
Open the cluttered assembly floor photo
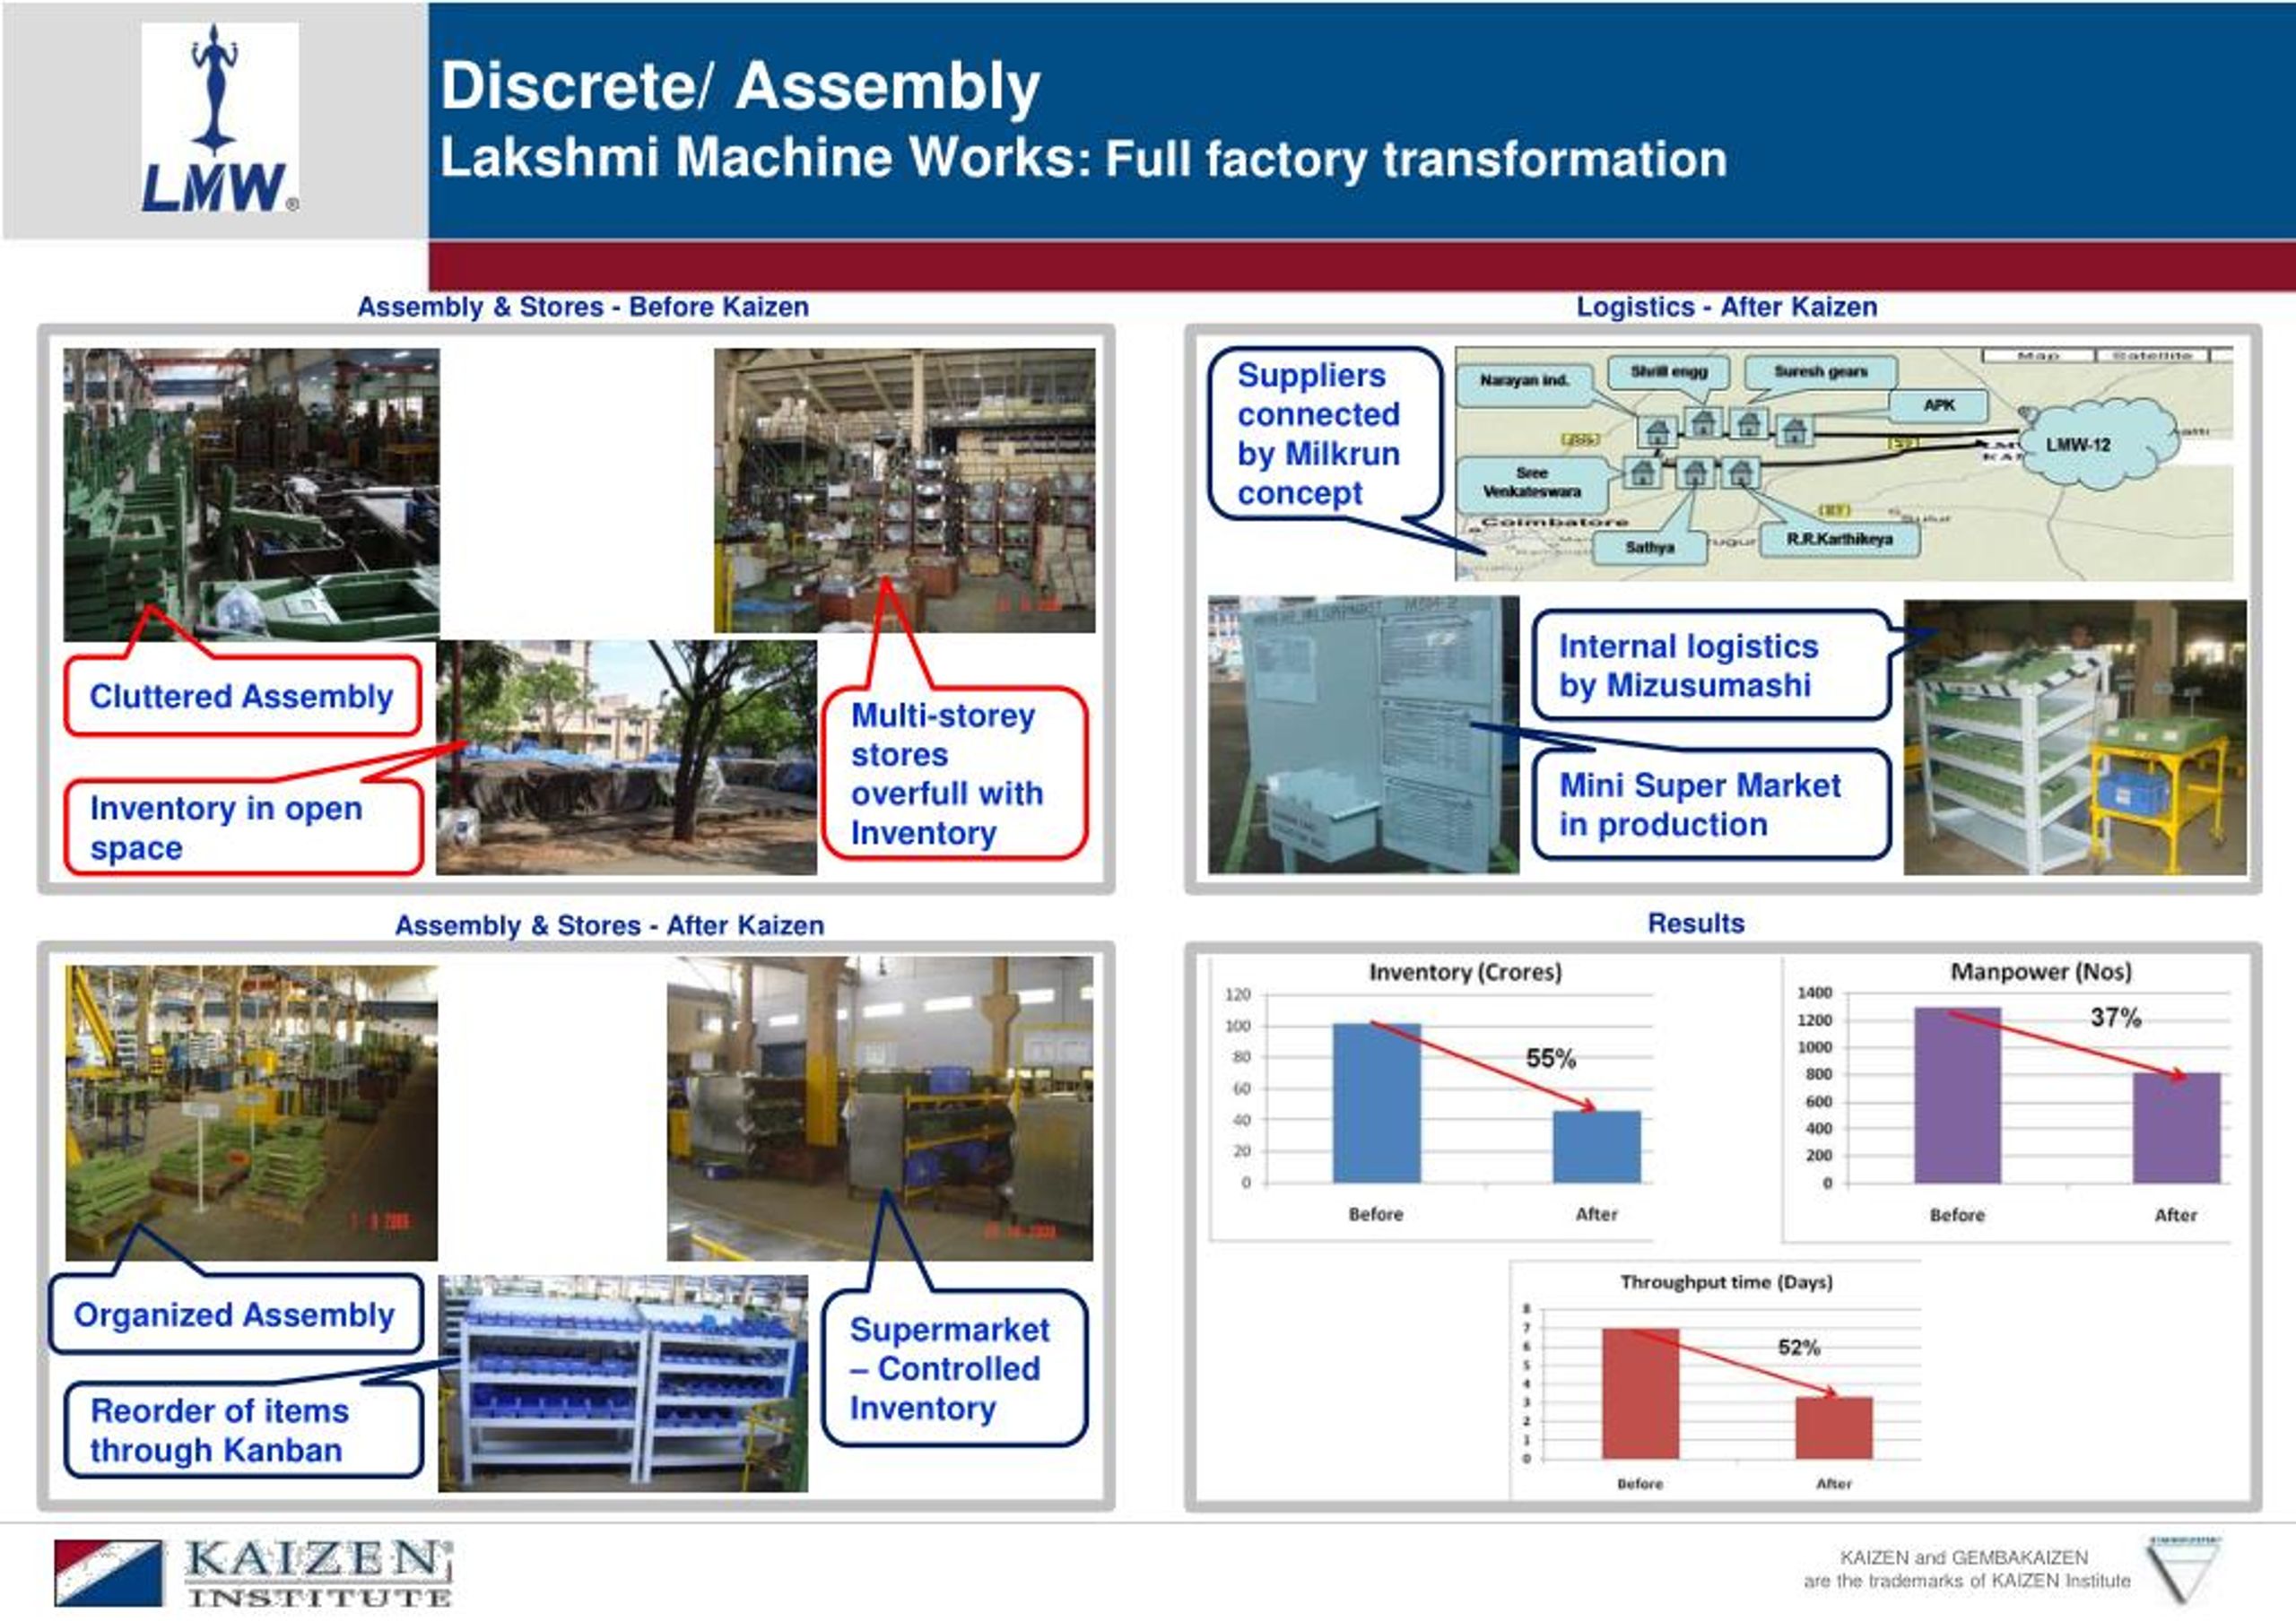(x=251, y=494)
